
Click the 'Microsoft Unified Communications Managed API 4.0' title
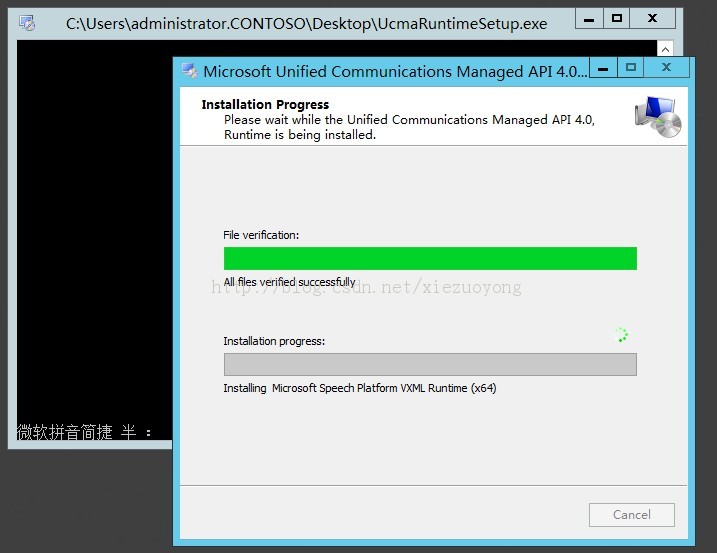click(395, 71)
